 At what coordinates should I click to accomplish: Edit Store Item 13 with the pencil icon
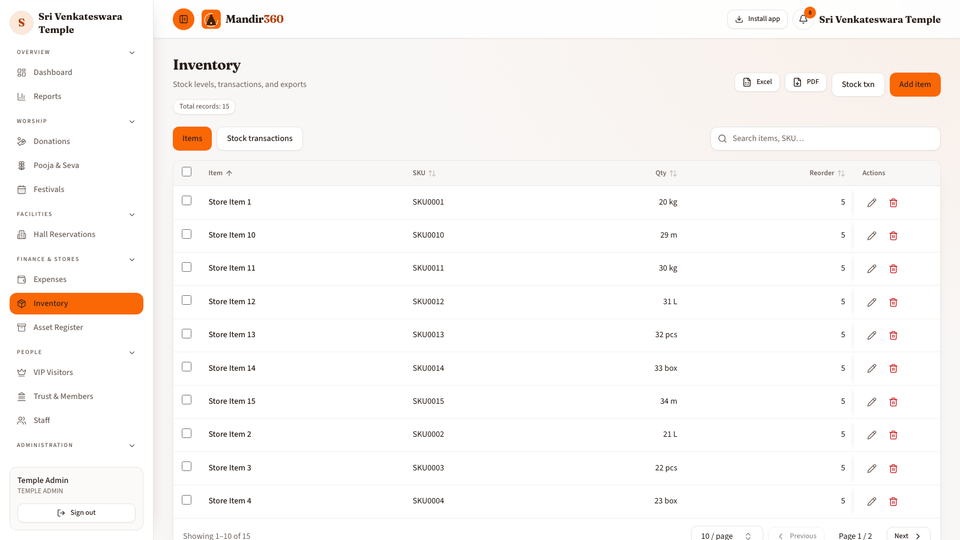pyautogui.click(x=872, y=336)
